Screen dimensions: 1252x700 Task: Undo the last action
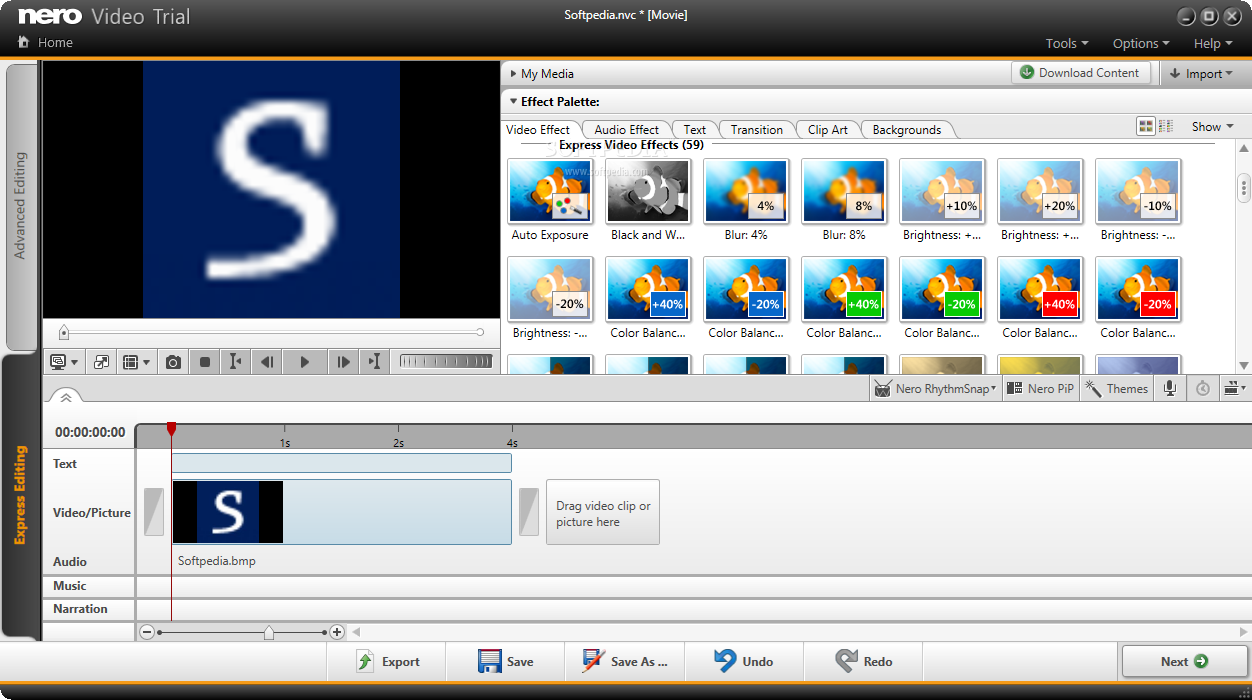point(744,661)
